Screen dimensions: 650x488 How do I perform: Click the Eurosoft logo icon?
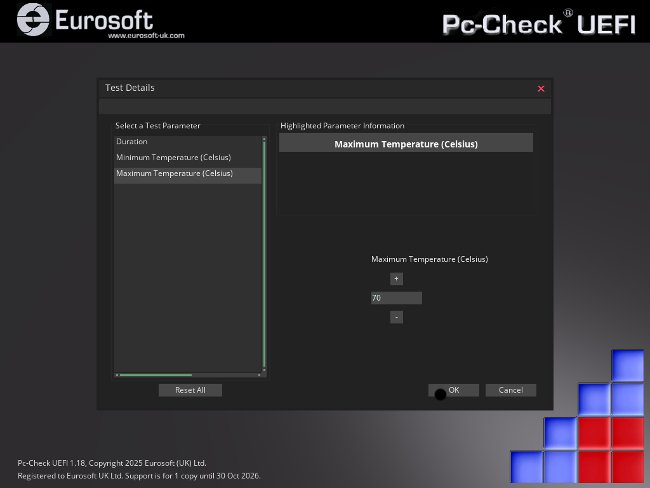(x=35, y=19)
